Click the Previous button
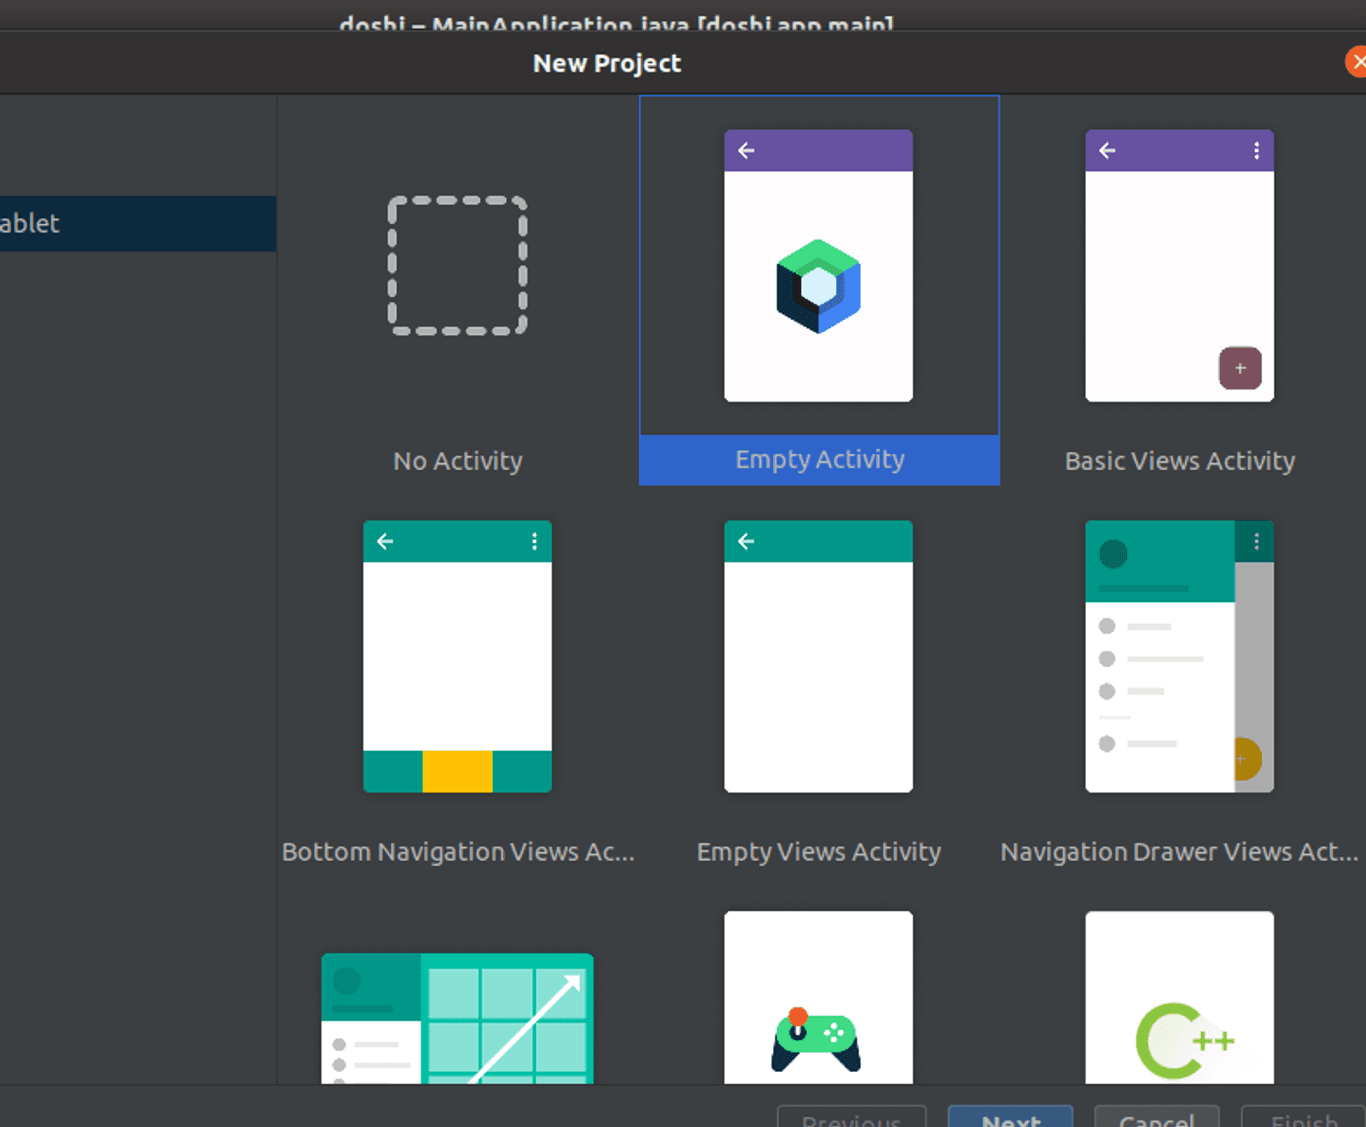1366x1127 pixels. click(x=852, y=1117)
